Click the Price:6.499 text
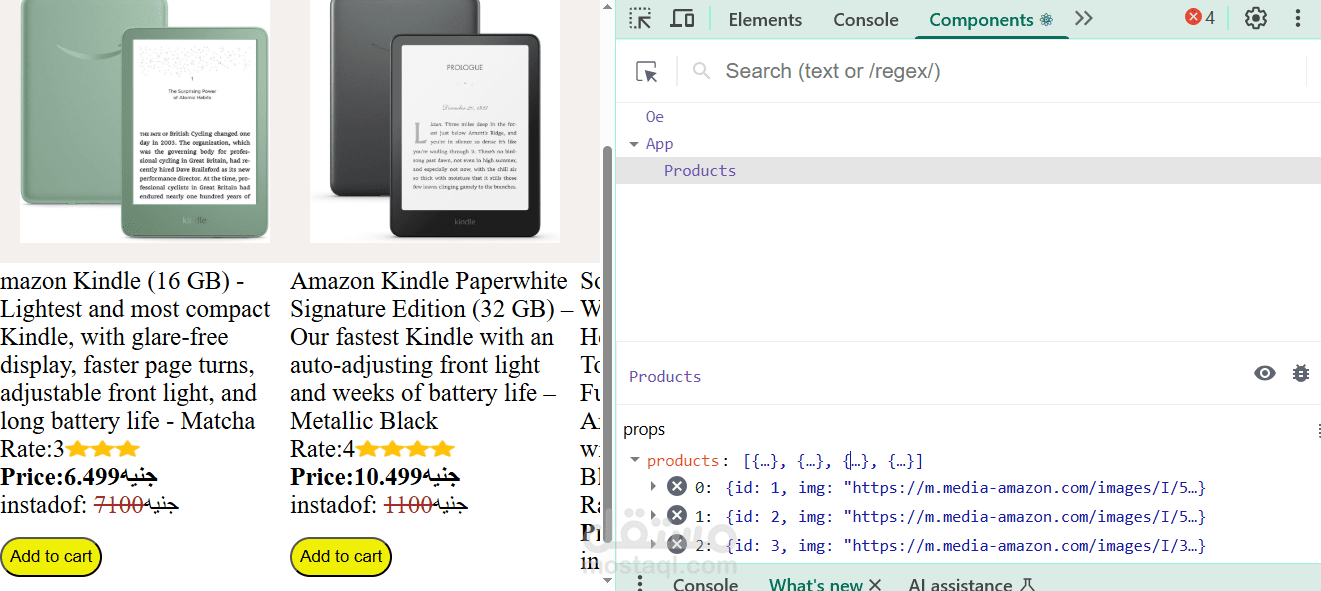The width and height of the screenshot is (1321, 591). click(79, 477)
